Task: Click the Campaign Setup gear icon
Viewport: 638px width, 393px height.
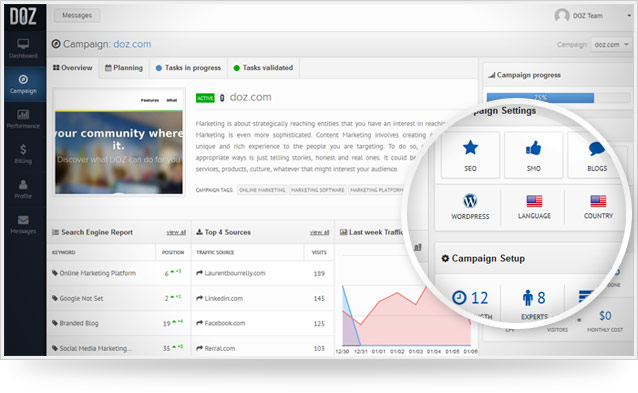Action: click(445, 258)
